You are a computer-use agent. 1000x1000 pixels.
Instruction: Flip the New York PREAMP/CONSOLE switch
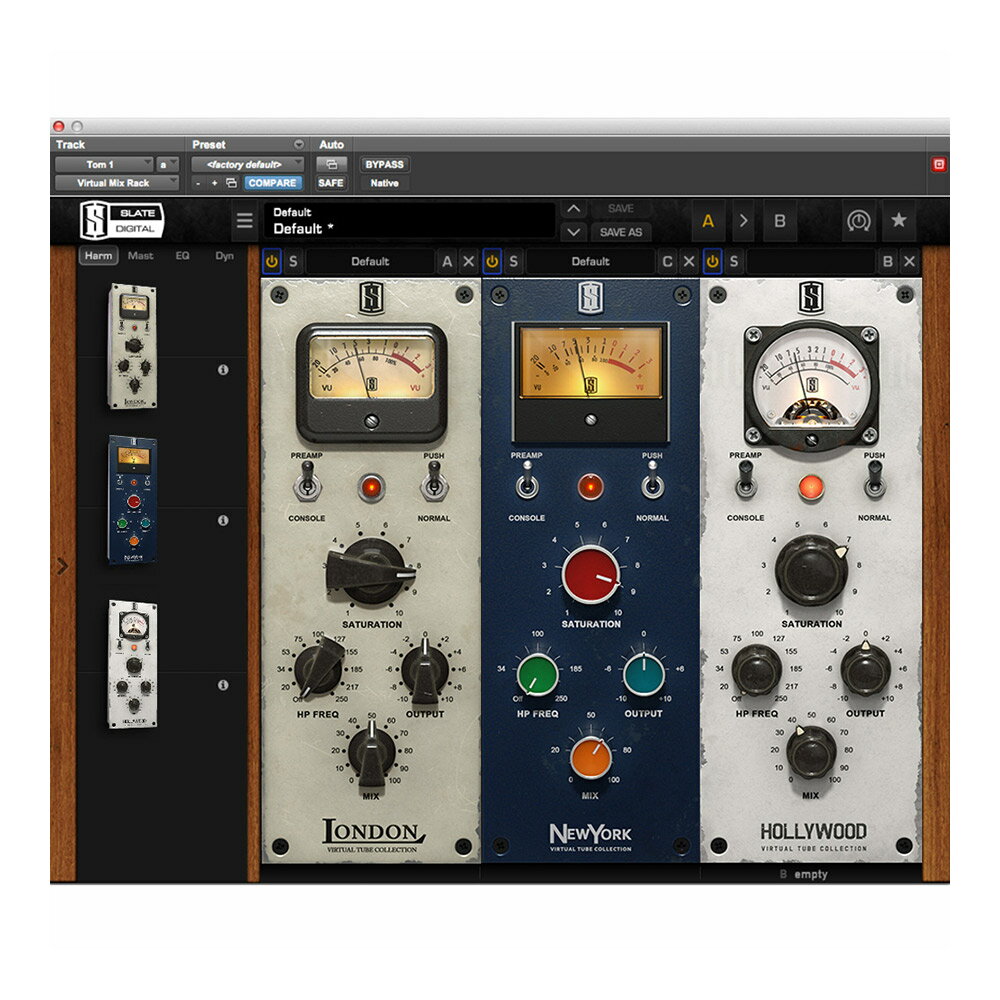(527, 481)
